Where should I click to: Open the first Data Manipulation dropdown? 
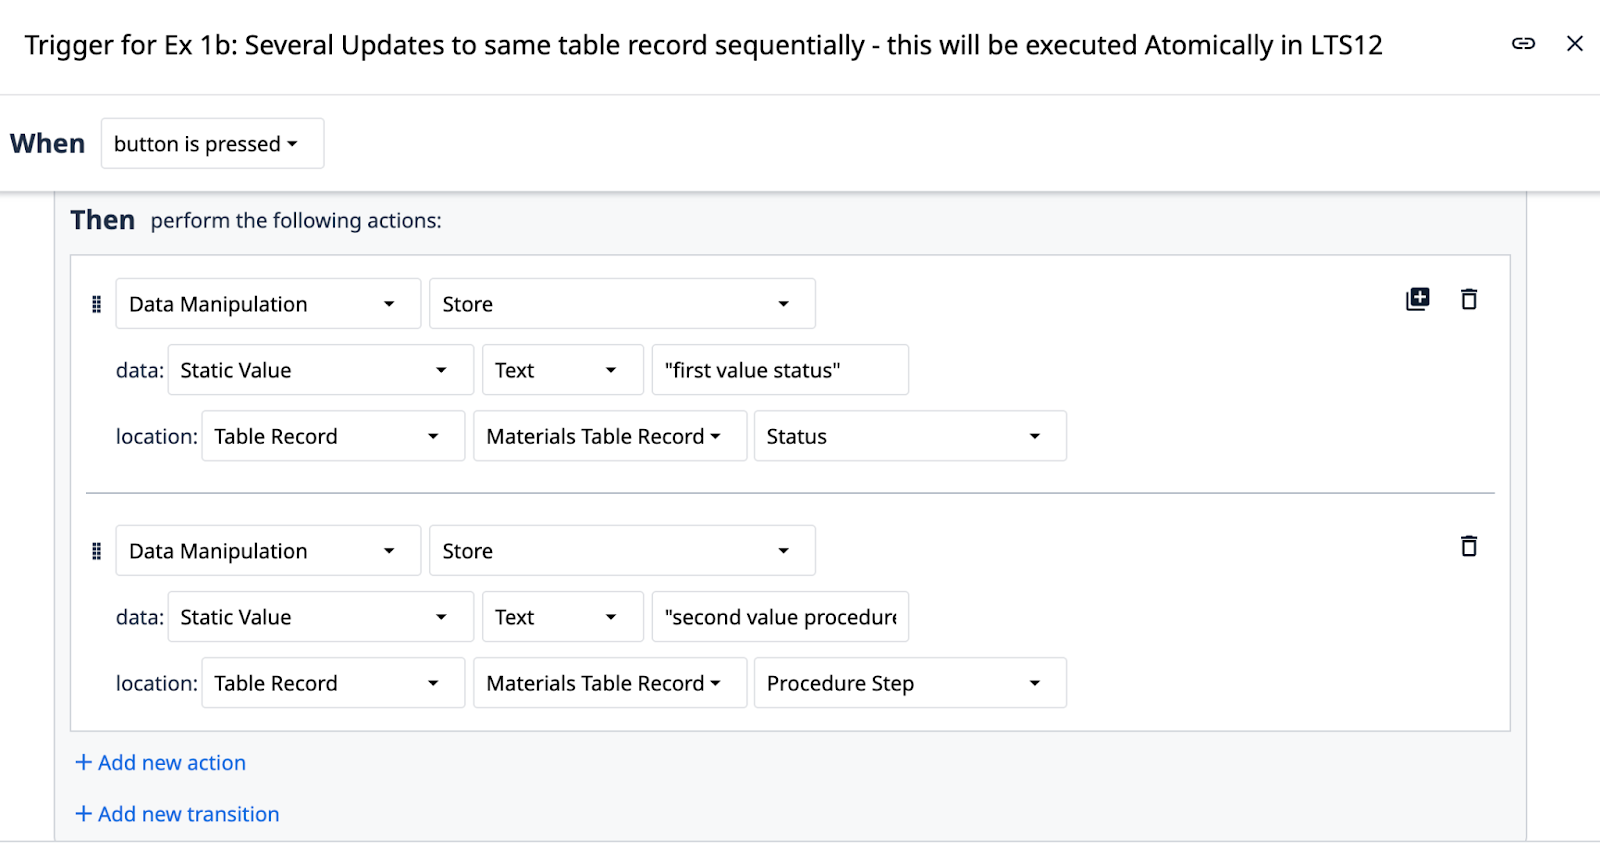tap(268, 304)
